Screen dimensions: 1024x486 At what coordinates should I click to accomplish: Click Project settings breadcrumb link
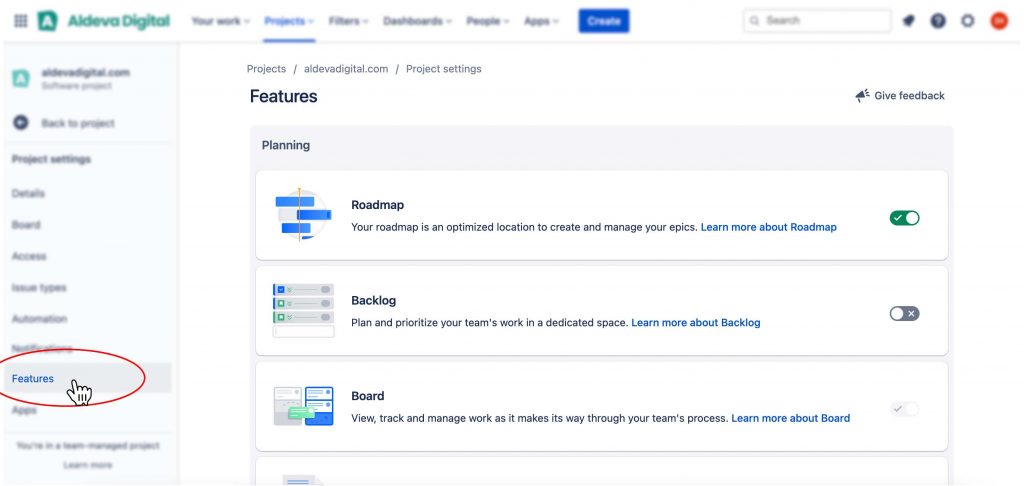point(443,69)
